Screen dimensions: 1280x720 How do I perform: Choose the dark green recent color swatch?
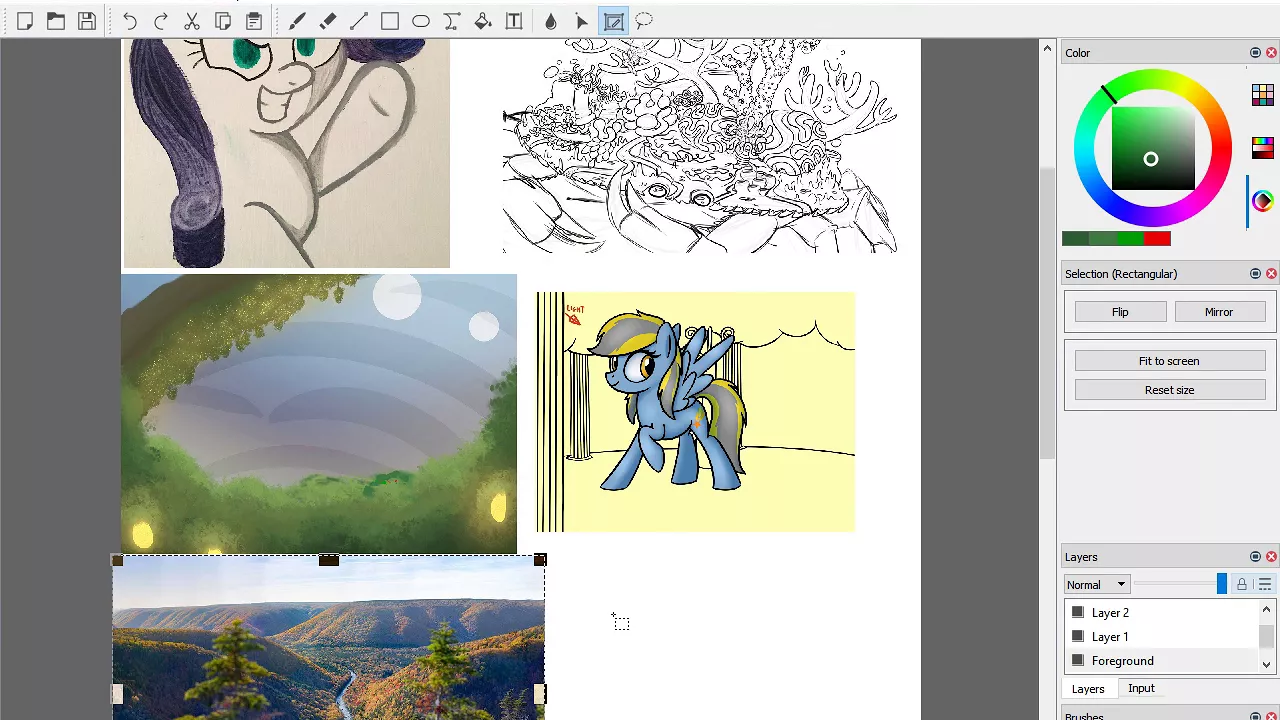click(1075, 238)
